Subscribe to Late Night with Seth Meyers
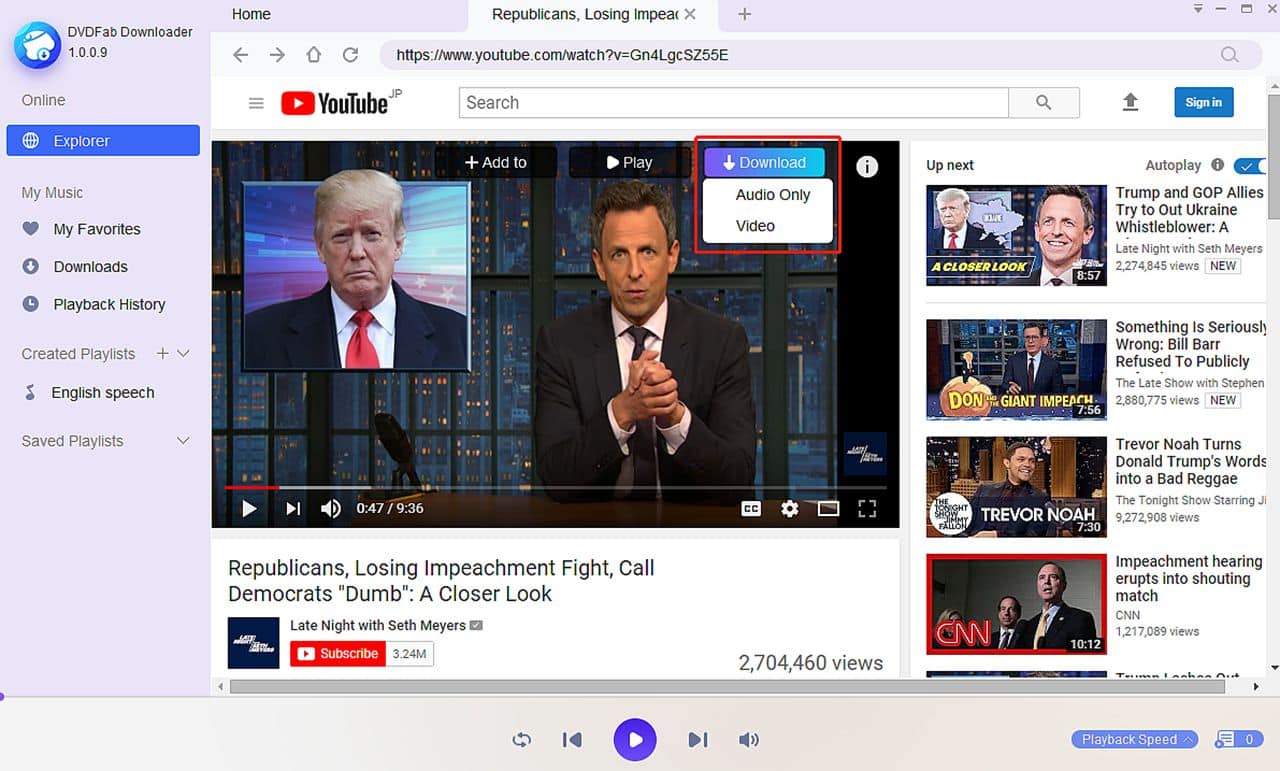 coord(337,653)
